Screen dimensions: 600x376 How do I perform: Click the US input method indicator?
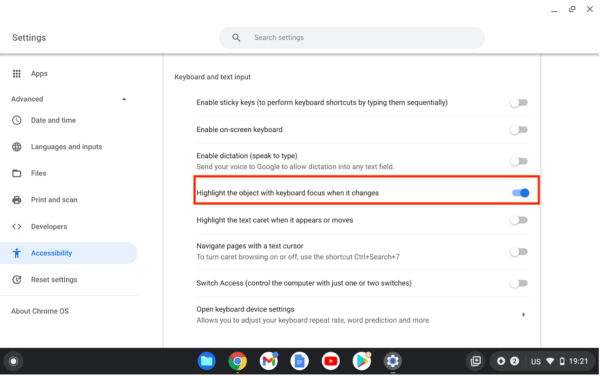pyautogui.click(x=536, y=361)
